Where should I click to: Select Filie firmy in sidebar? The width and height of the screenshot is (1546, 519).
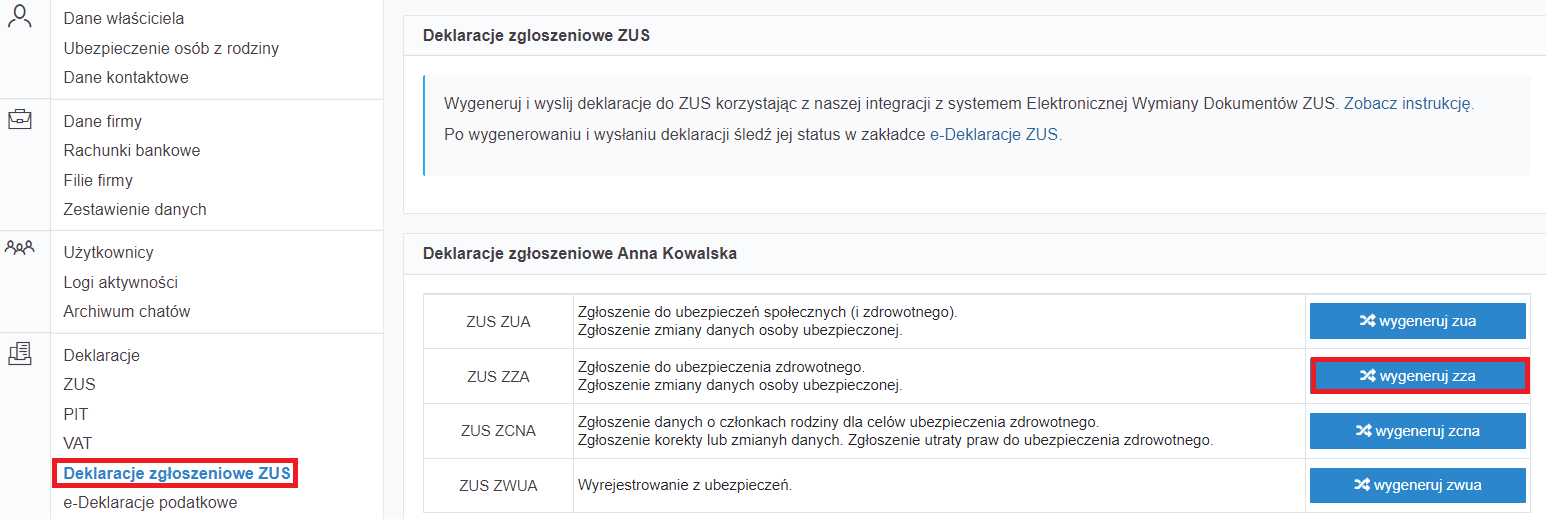tap(98, 180)
